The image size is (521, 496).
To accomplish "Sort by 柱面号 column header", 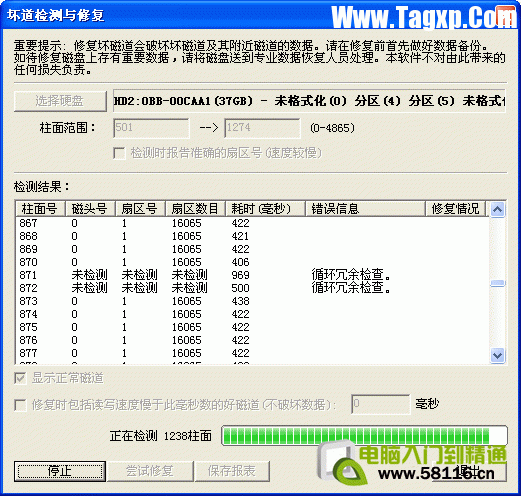I will click(40, 209).
